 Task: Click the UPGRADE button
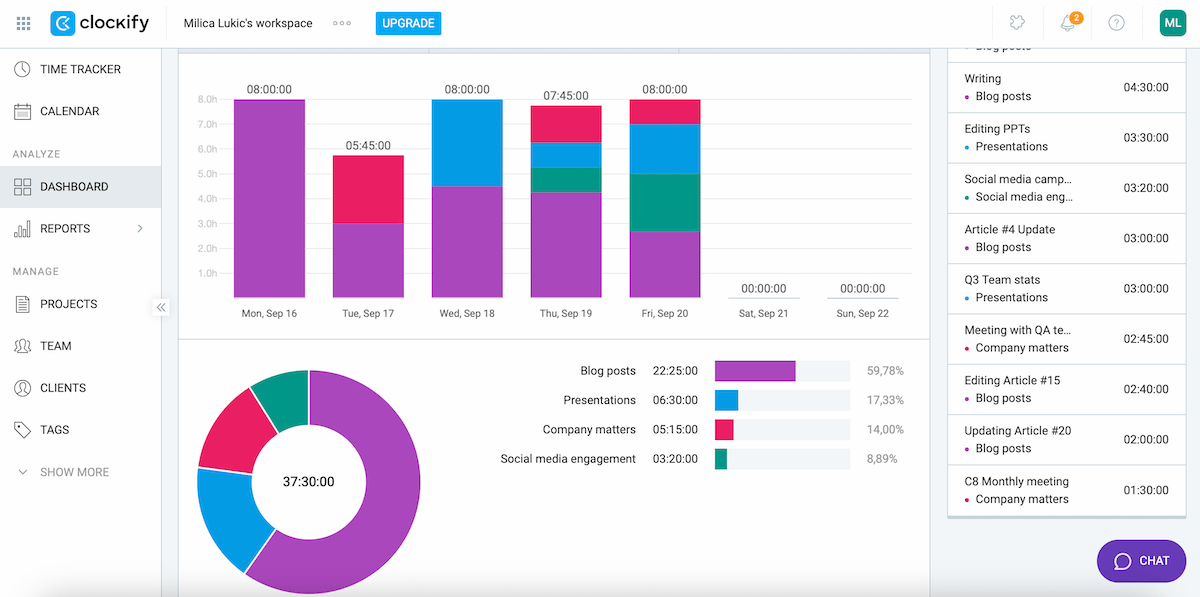tap(408, 22)
